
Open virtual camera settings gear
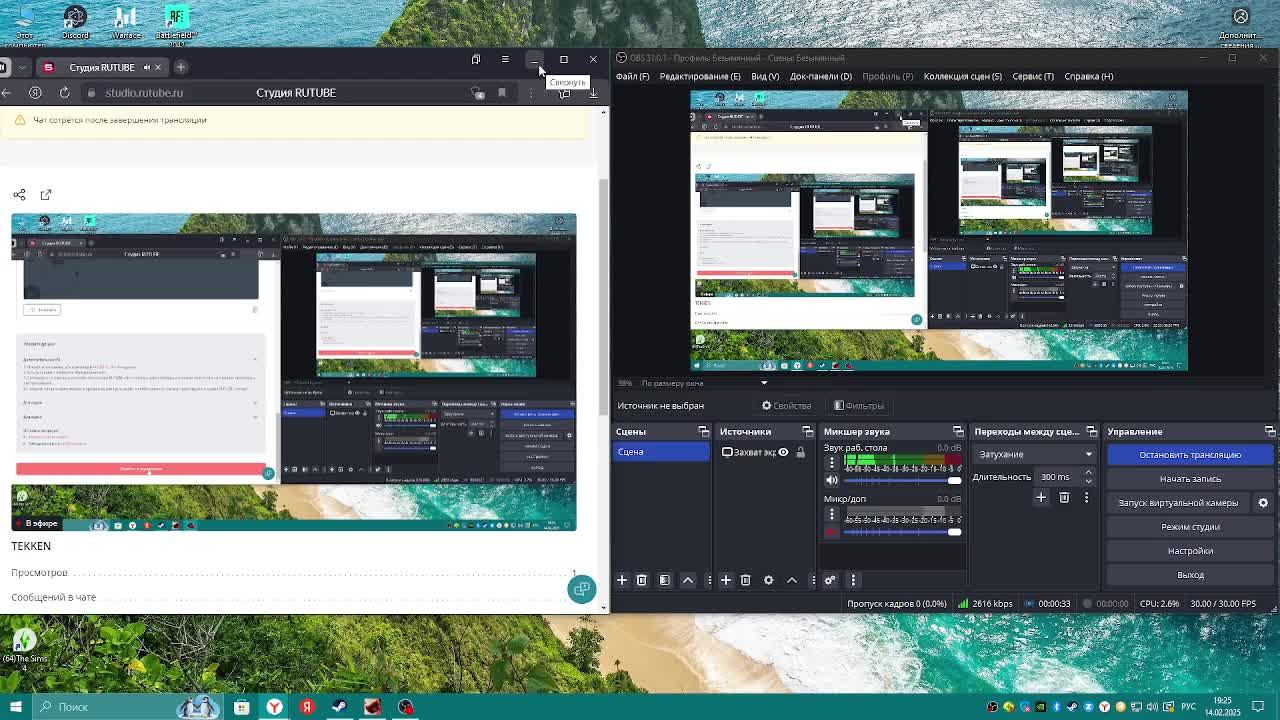1263,503
